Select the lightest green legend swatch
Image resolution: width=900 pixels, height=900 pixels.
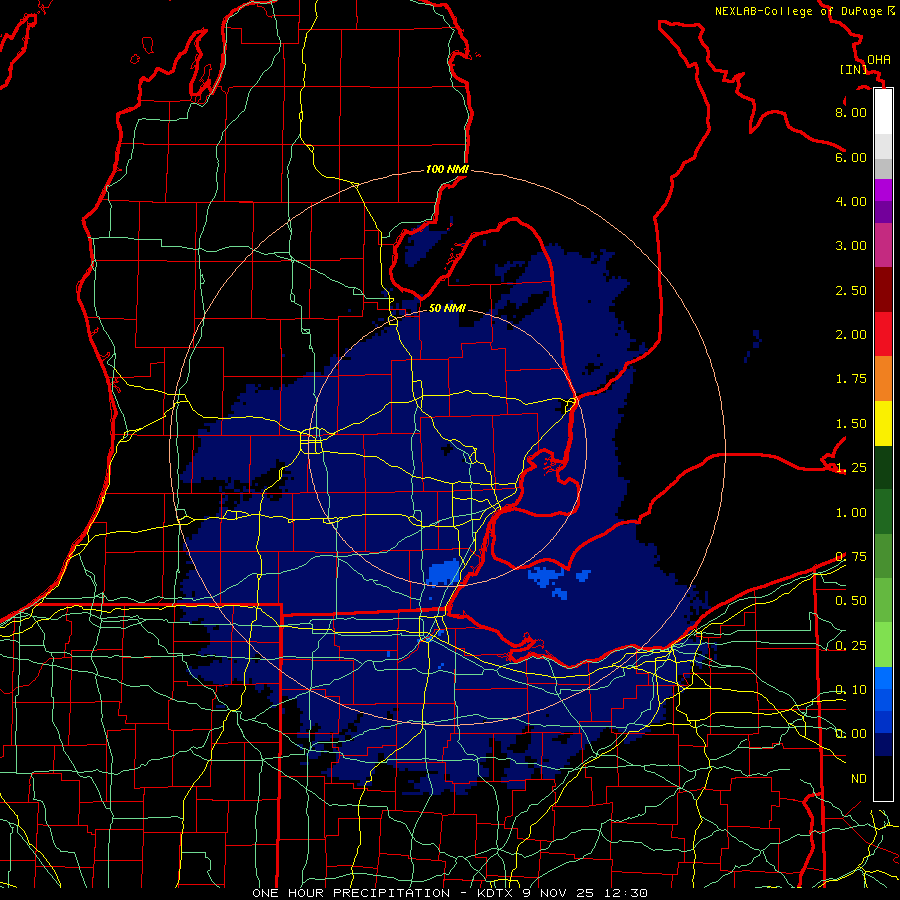[883, 645]
